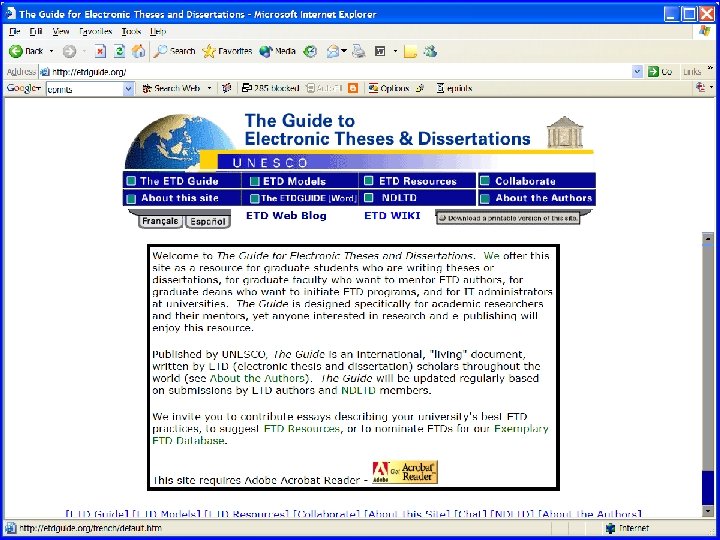
Task: Expand the Links toolbar chevron
Action: click(709, 69)
